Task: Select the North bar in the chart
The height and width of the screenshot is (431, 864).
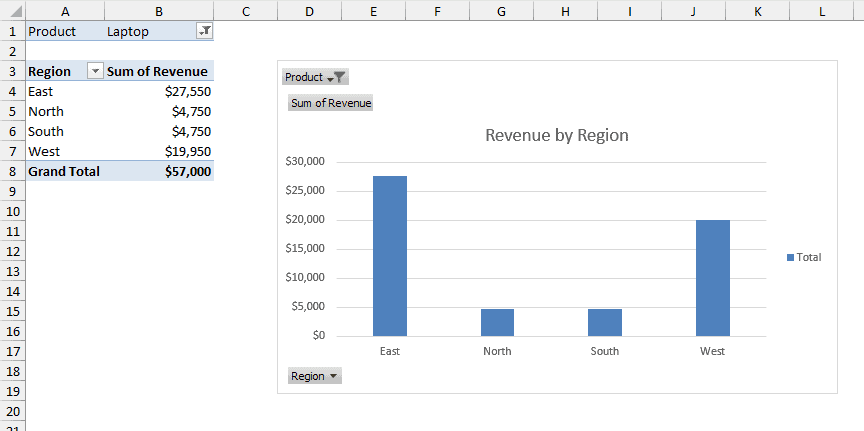Action: coord(497,322)
